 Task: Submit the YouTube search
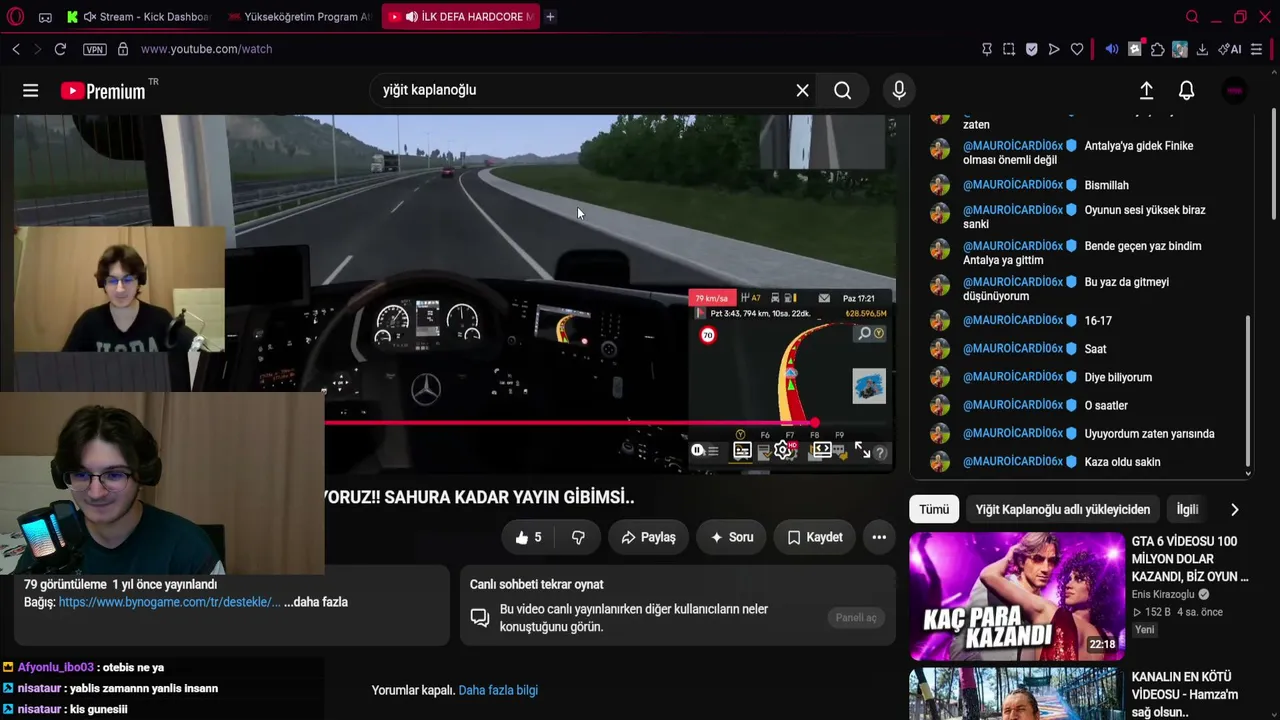[x=843, y=91]
